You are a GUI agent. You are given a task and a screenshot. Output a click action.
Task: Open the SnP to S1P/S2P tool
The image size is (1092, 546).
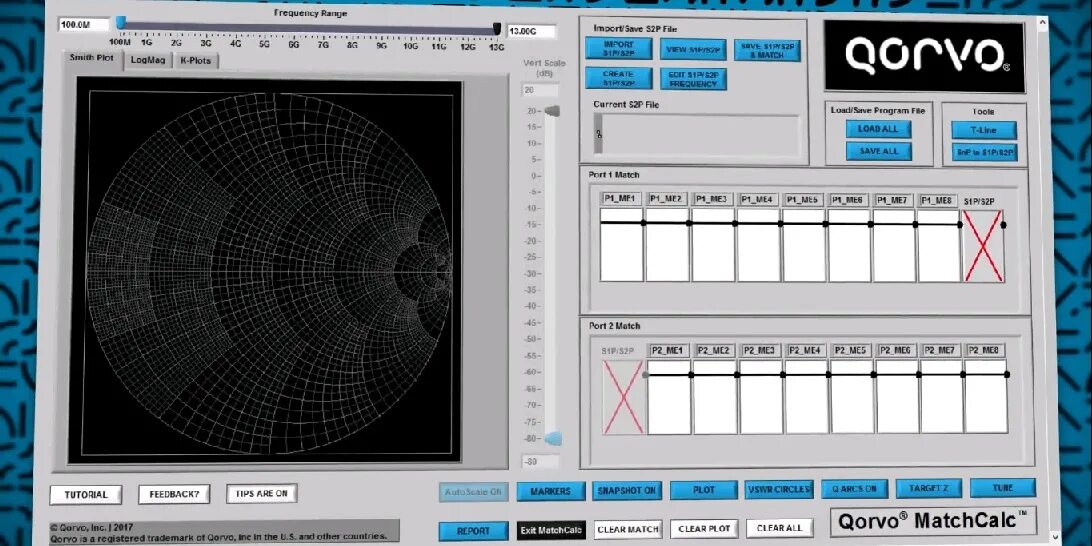point(984,153)
